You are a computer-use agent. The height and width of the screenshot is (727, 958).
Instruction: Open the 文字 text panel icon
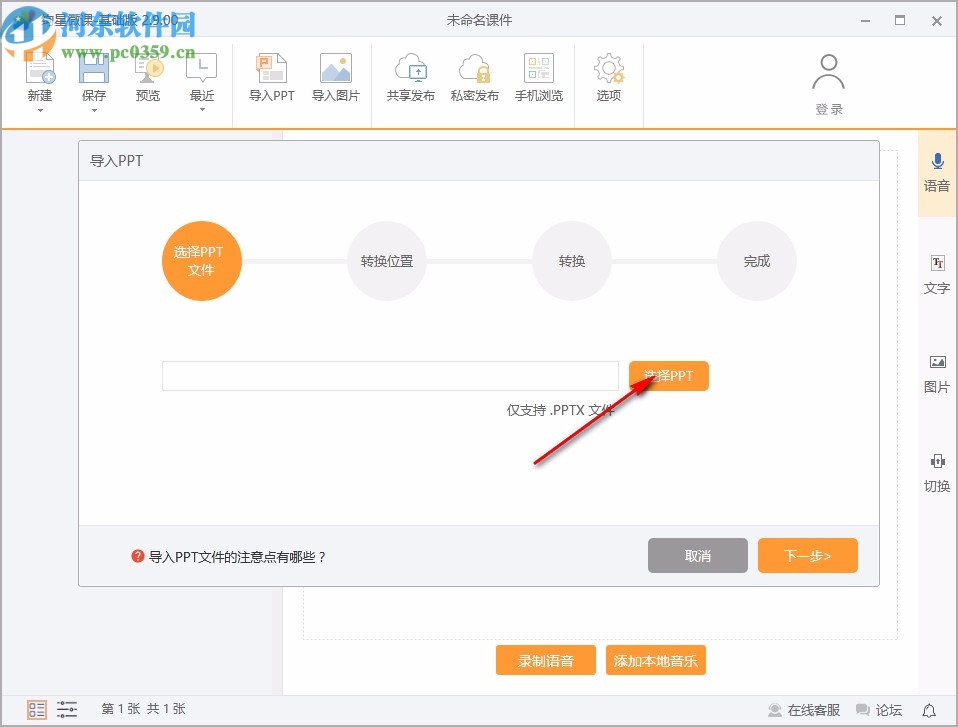click(x=936, y=273)
